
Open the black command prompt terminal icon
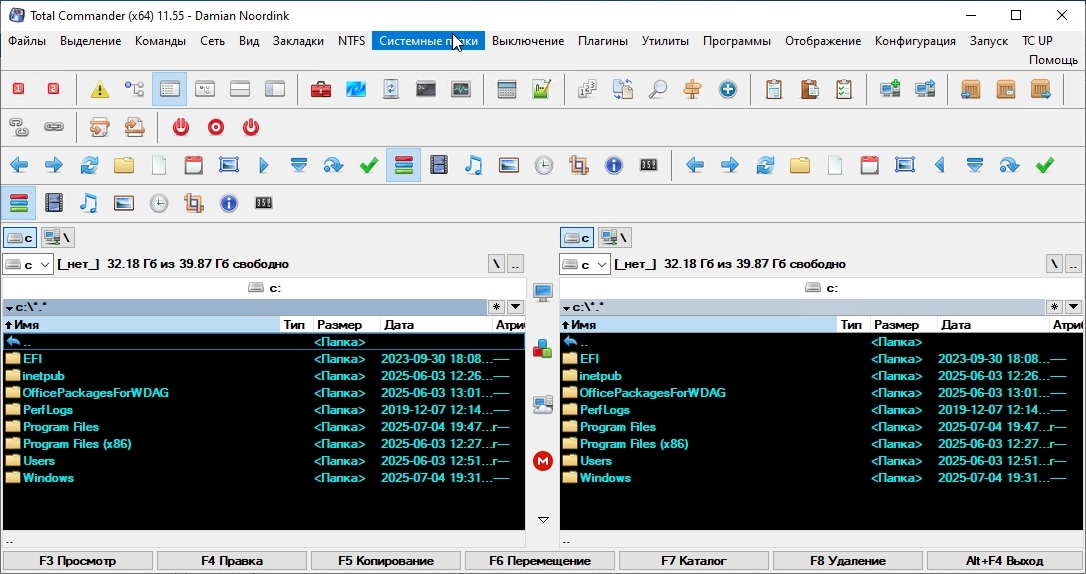(426, 89)
